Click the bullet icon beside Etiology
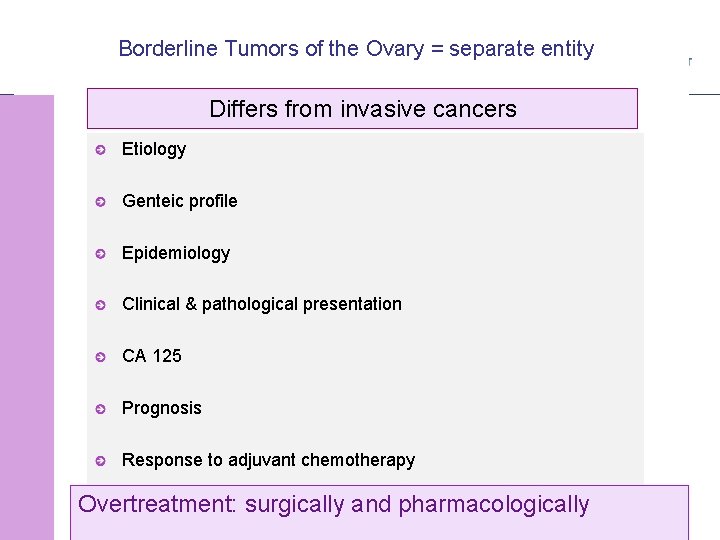720x540 pixels. (x=100, y=150)
